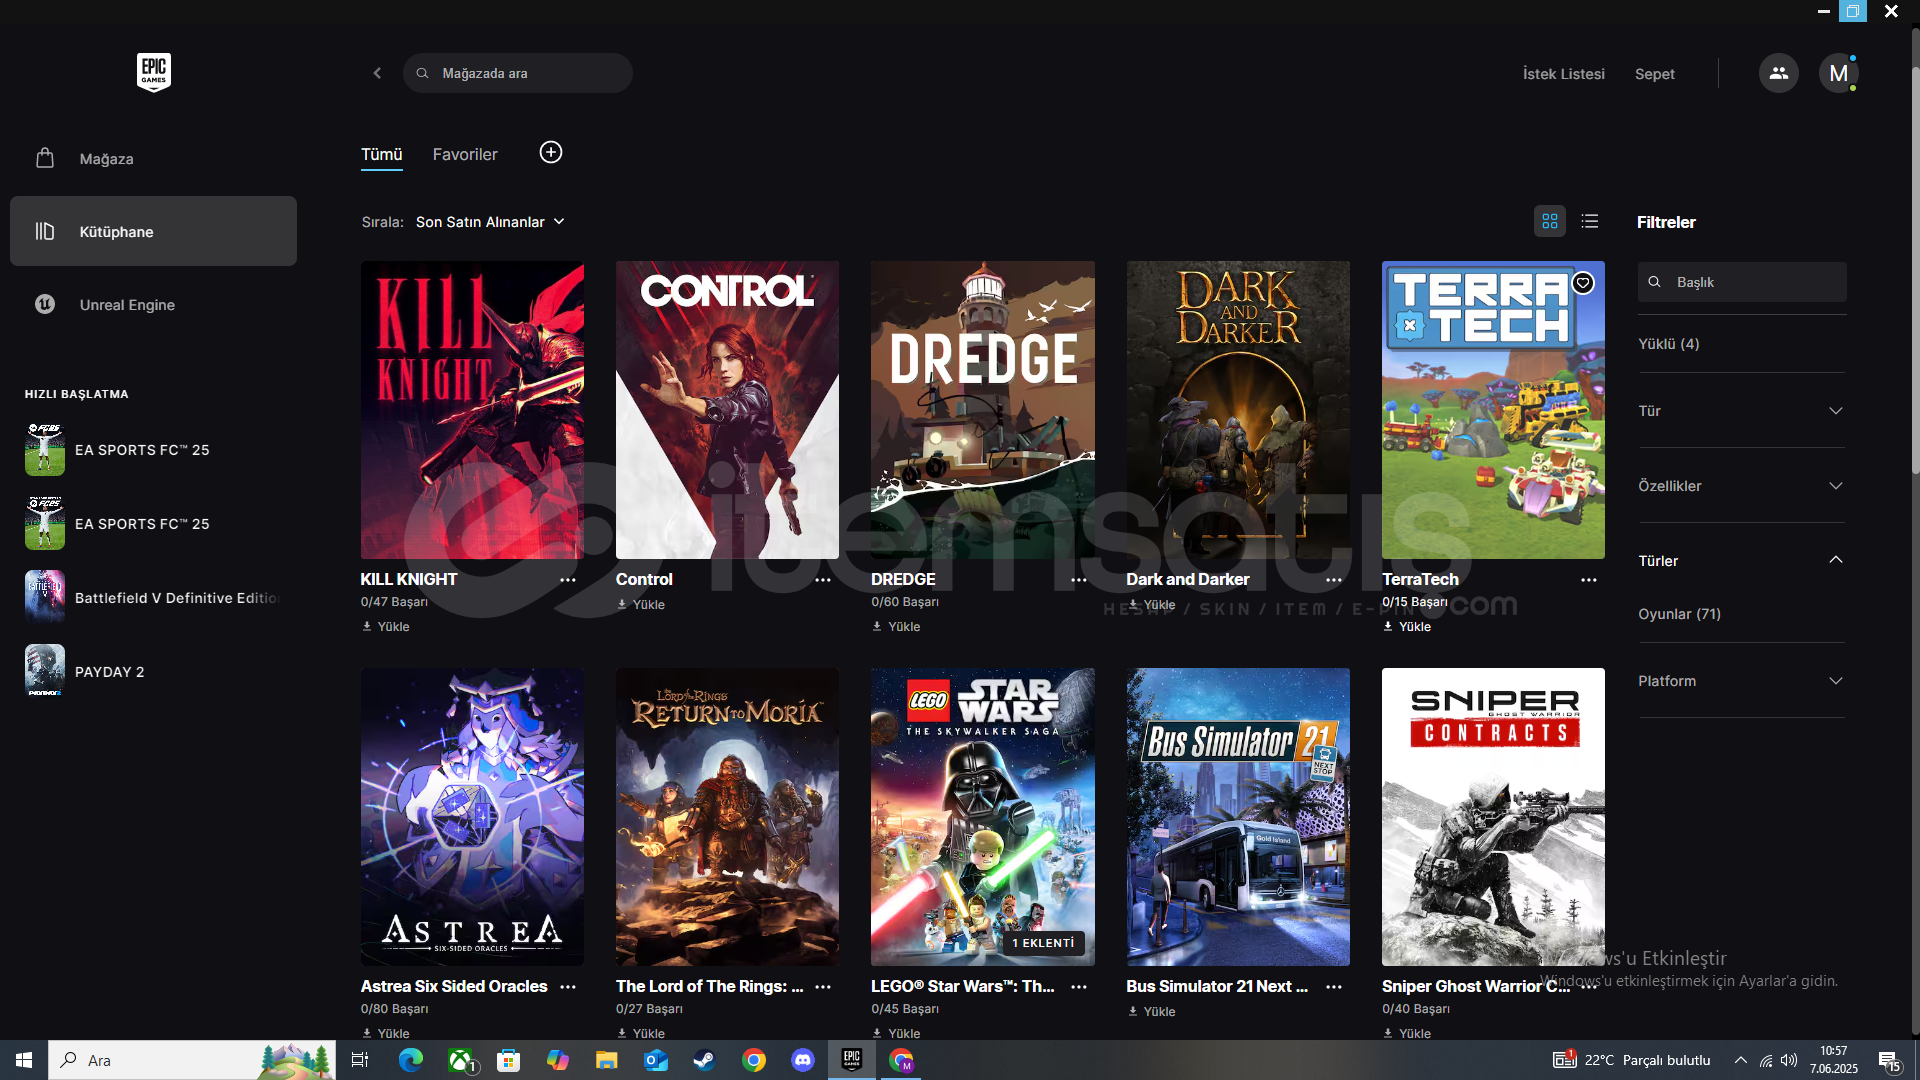This screenshot has width=1920, height=1080.
Task: Open Discord from the taskbar
Action: 803,1060
